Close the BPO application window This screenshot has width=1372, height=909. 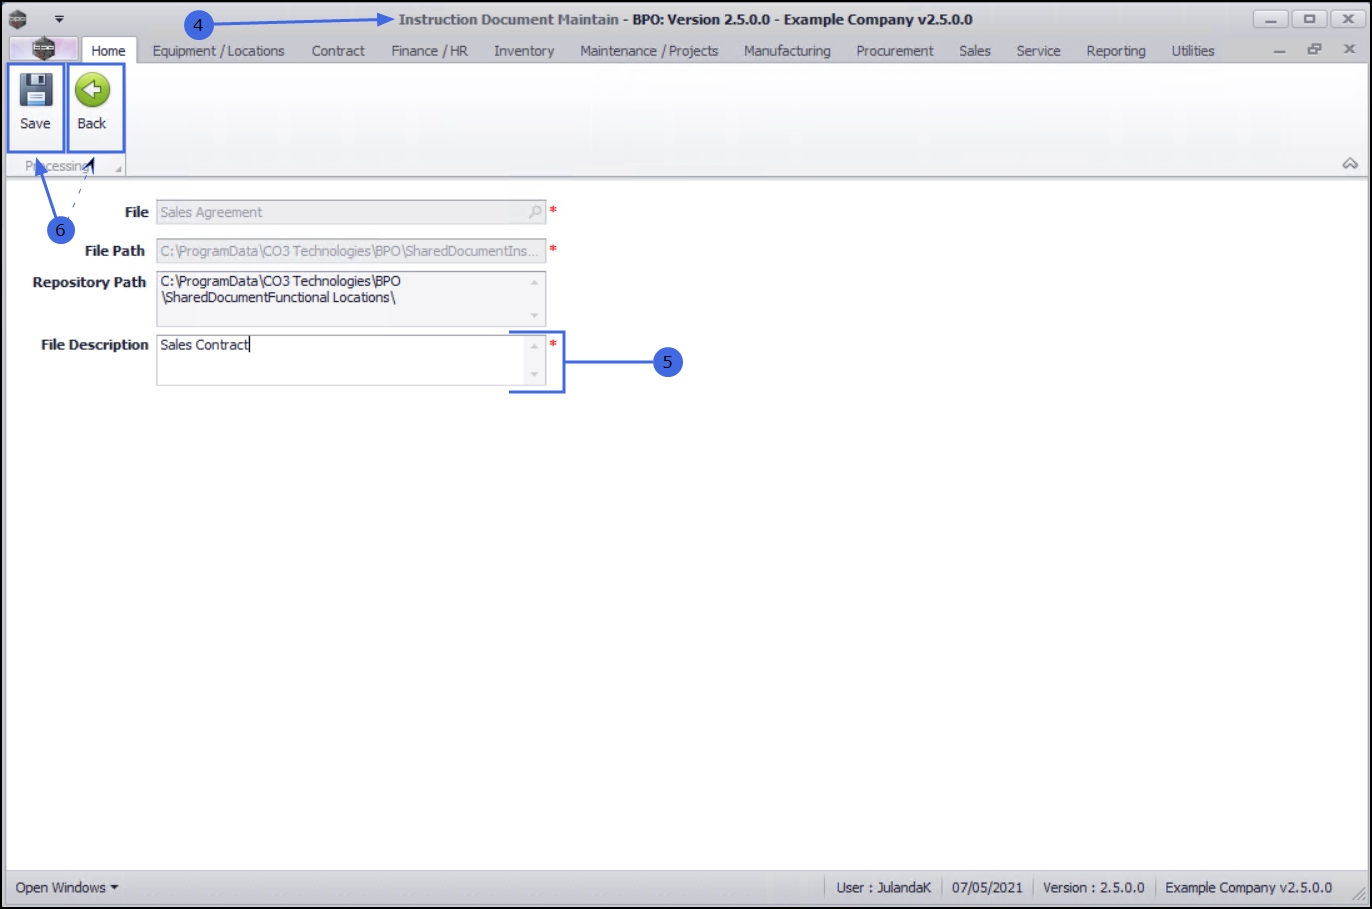tap(1347, 19)
